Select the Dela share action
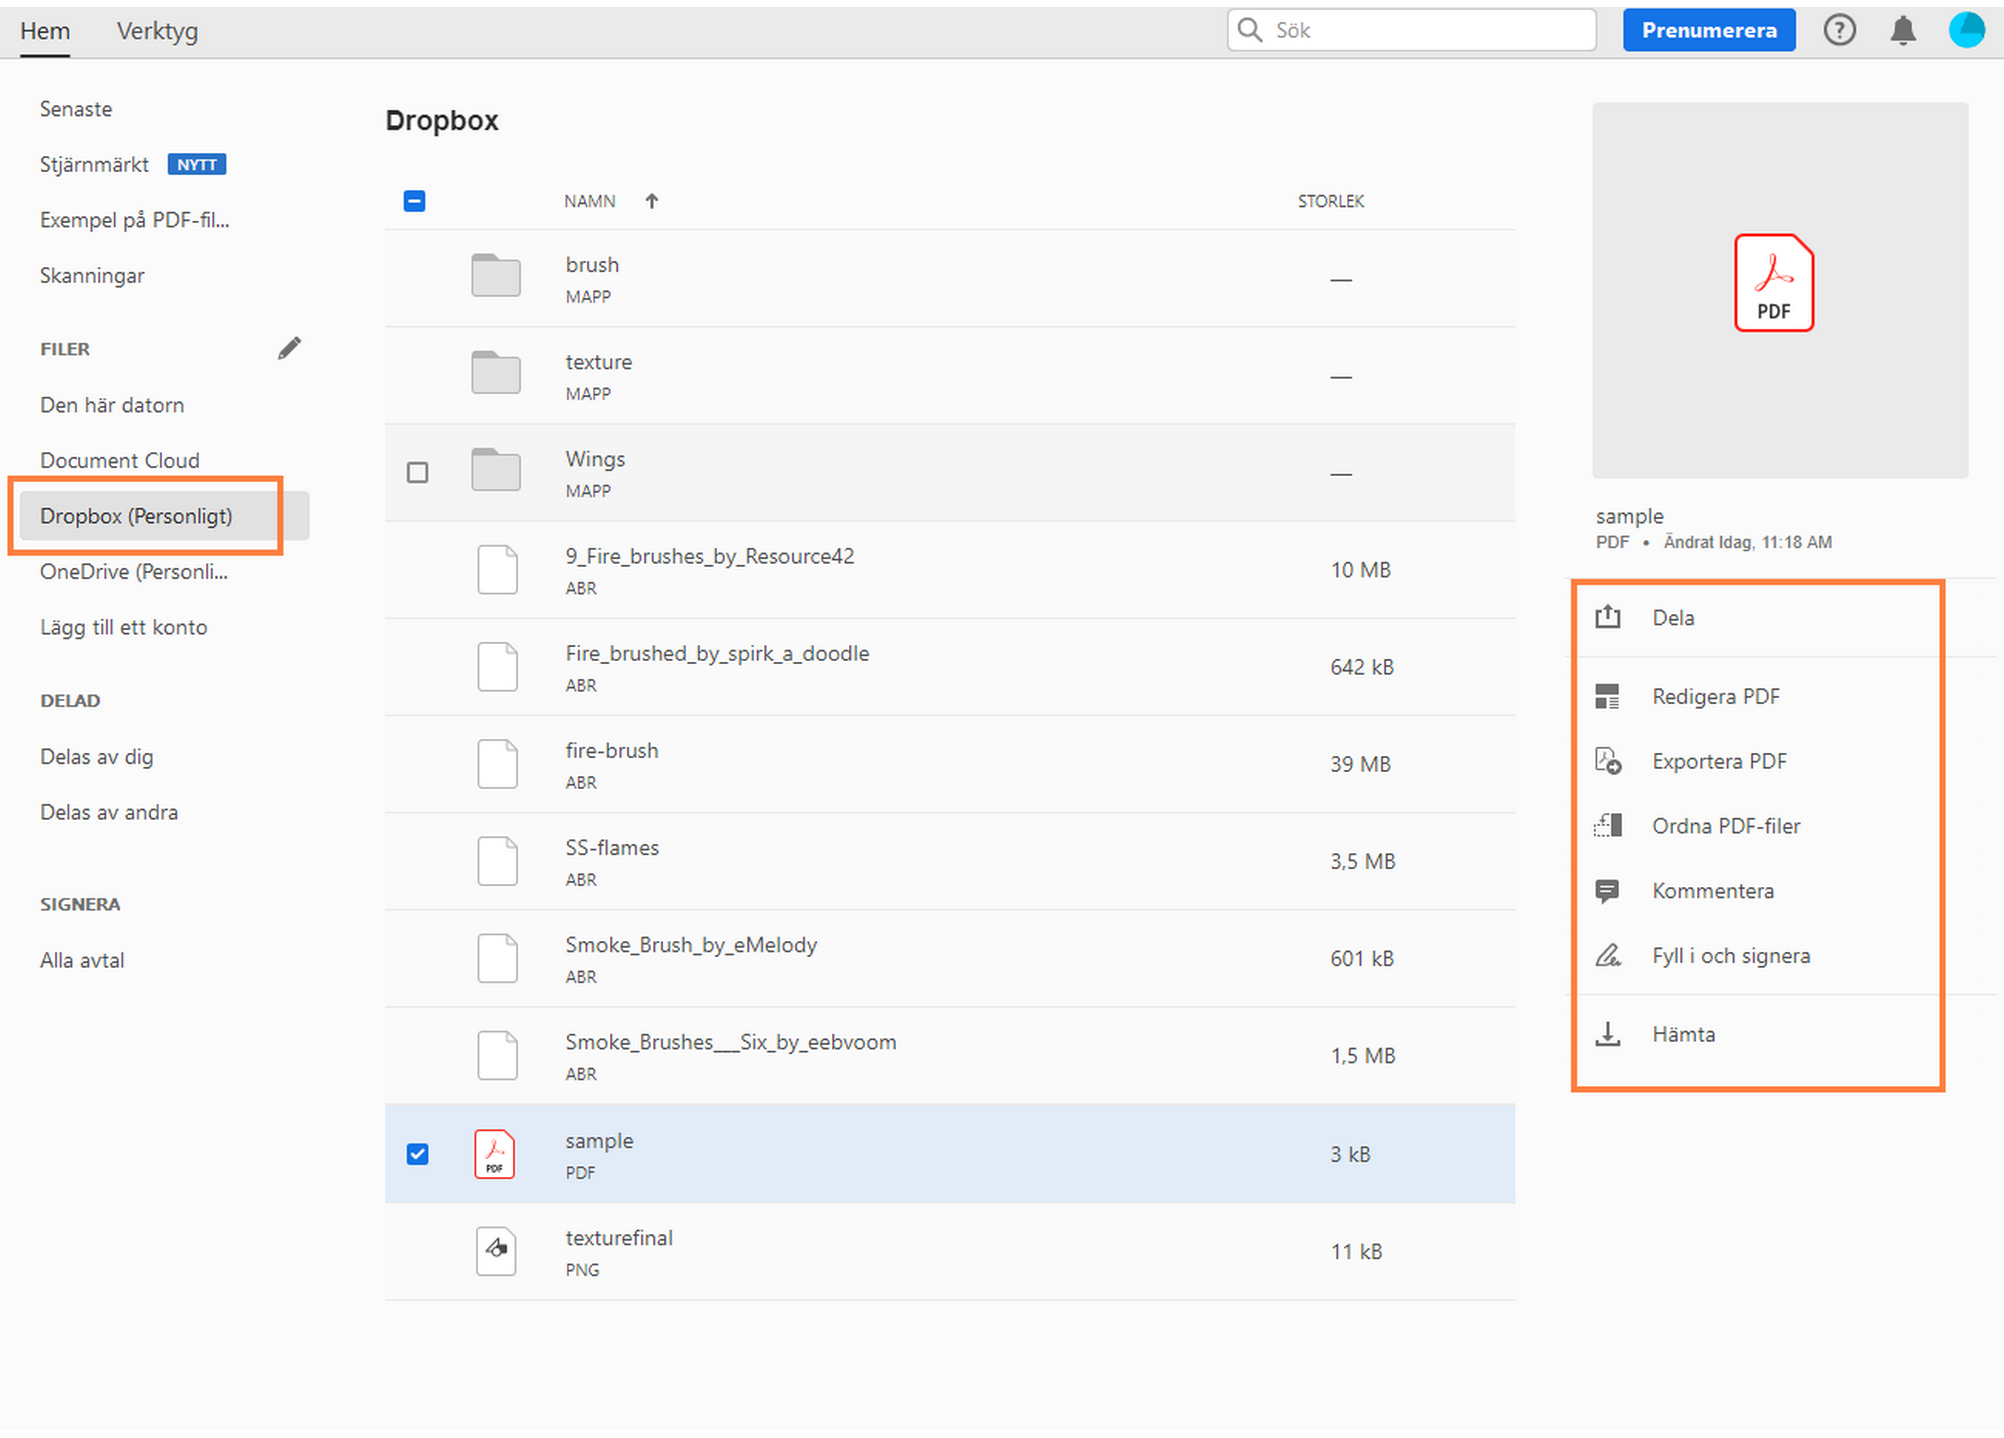Screen dimensions: 2004x1438 tap(1673, 618)
